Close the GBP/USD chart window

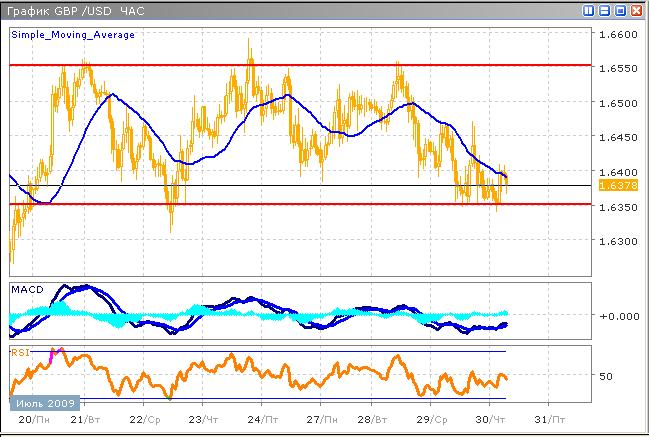point(636,11)
